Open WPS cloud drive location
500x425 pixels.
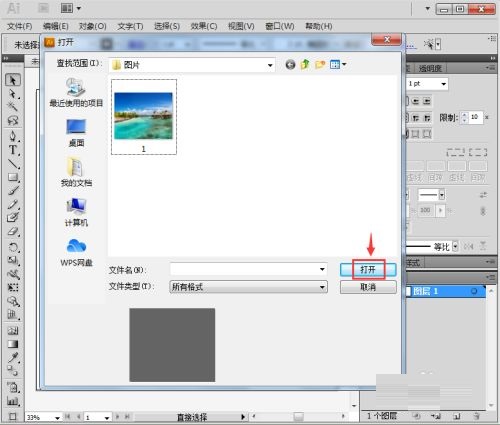pos(76,252)
